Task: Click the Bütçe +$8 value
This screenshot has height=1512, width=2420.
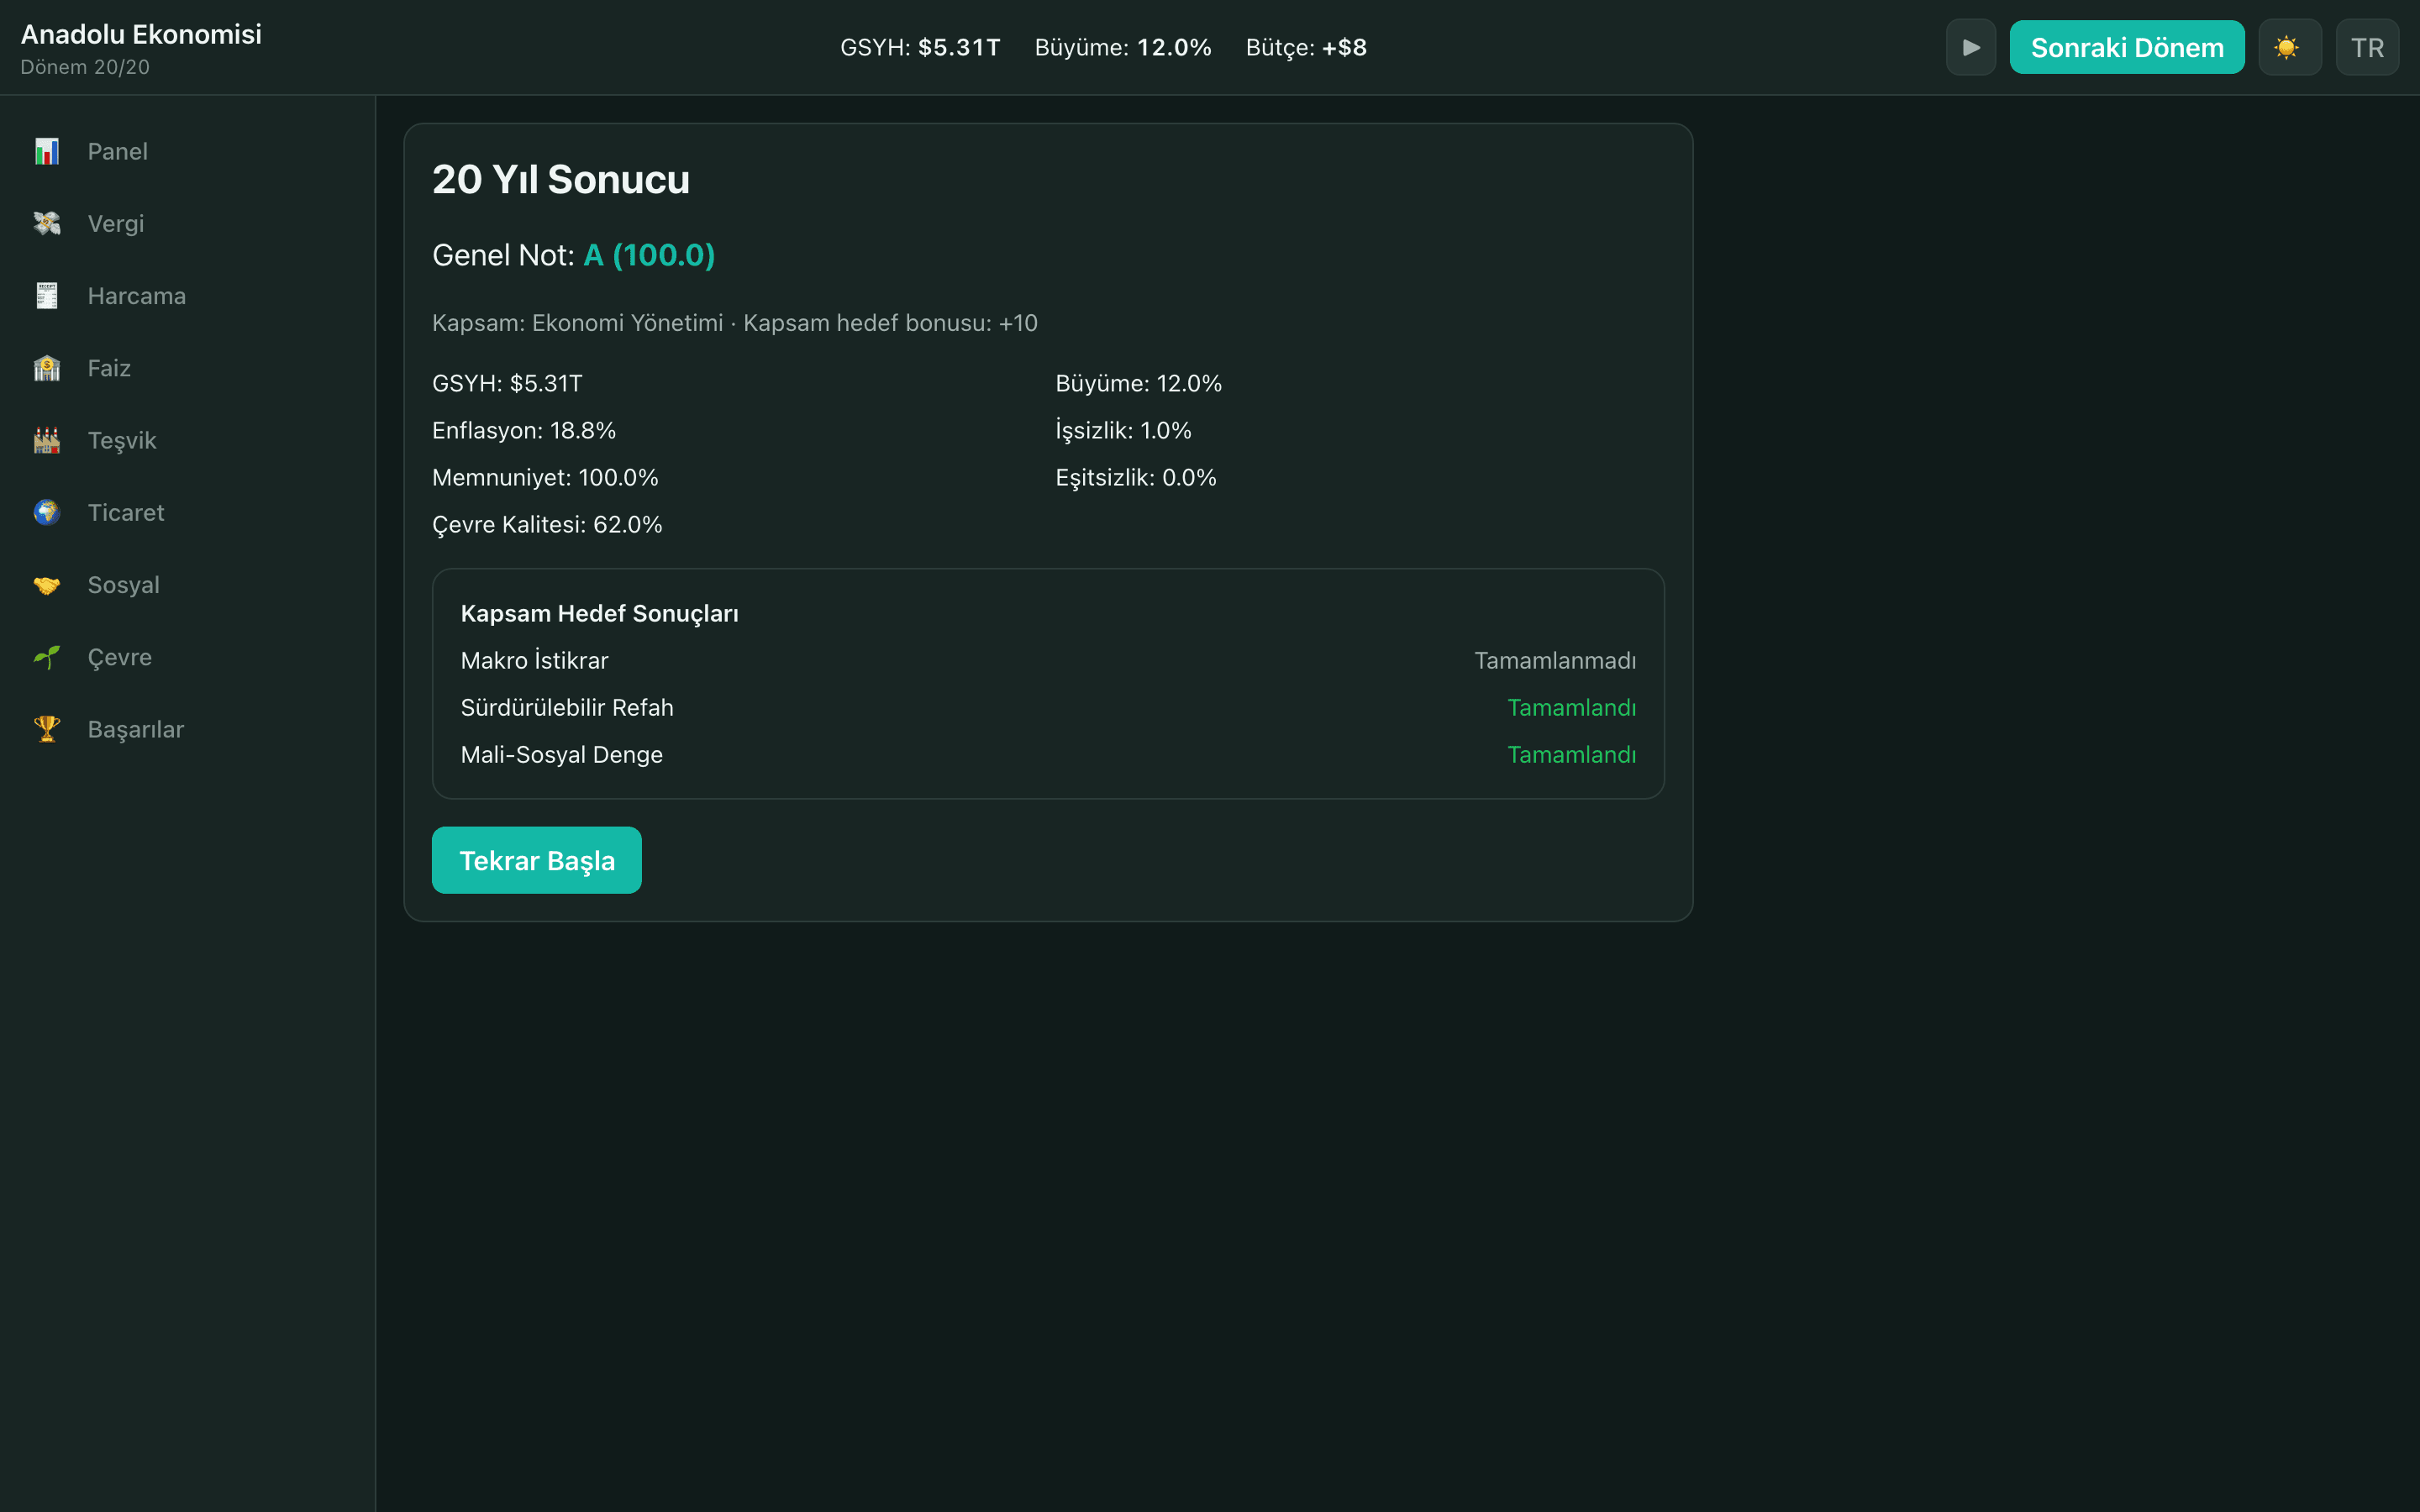Action: click(x=1306, y=47)
